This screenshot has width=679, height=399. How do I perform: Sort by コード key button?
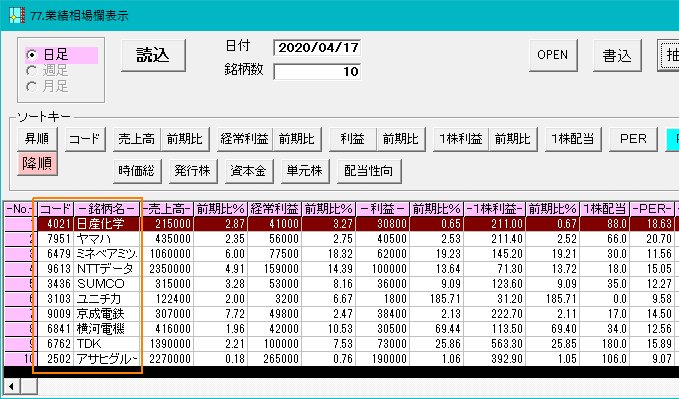[85, 139]
